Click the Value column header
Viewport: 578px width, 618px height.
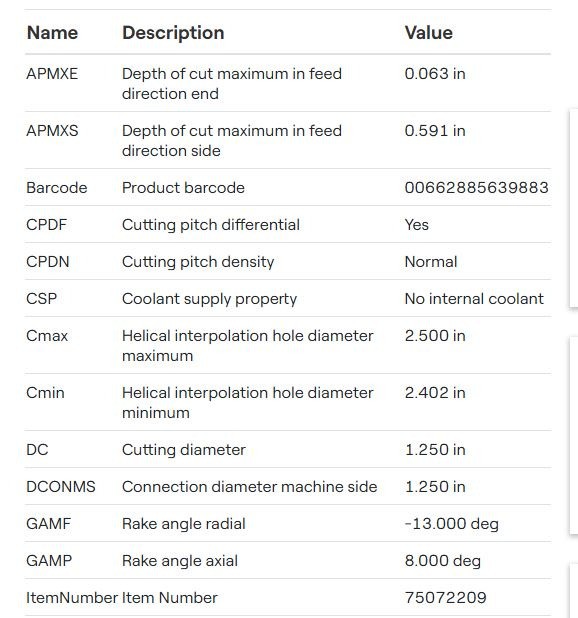coord(429,33)
